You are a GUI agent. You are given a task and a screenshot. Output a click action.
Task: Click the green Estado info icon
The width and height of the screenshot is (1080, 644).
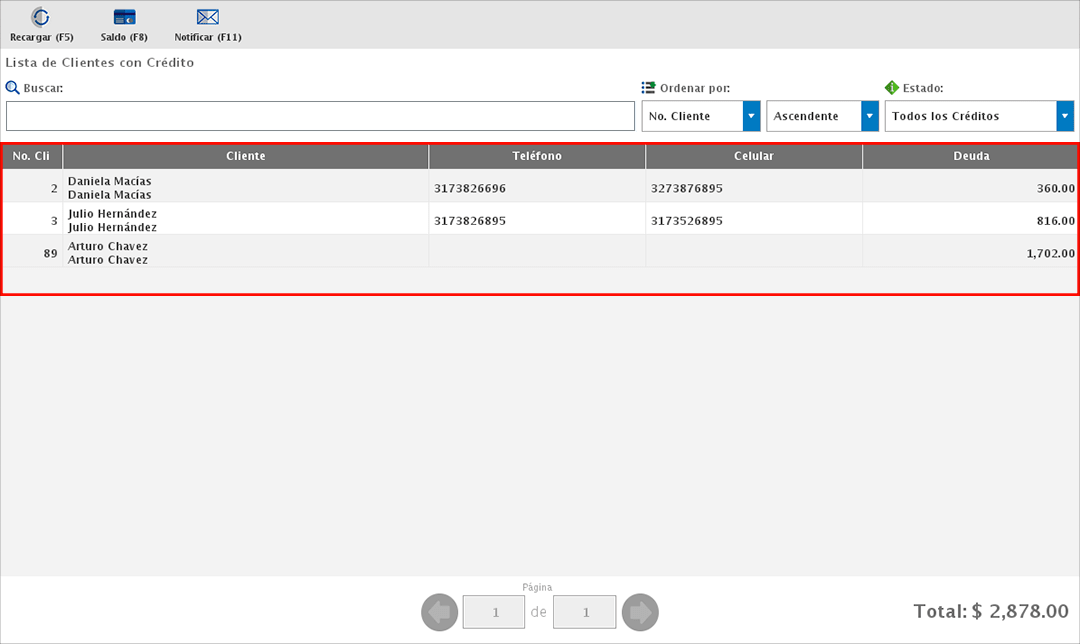pos(892,88)
